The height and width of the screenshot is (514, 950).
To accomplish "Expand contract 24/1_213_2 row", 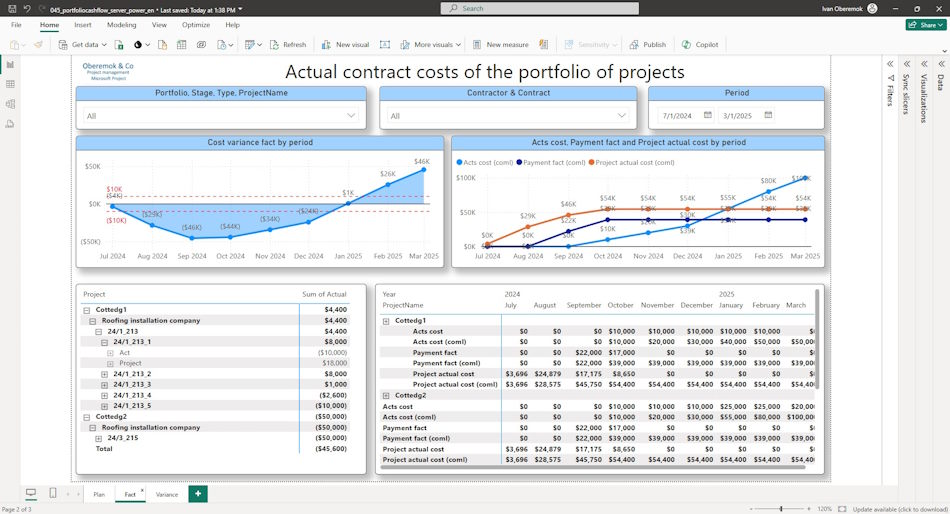I will tap(104, 374).
